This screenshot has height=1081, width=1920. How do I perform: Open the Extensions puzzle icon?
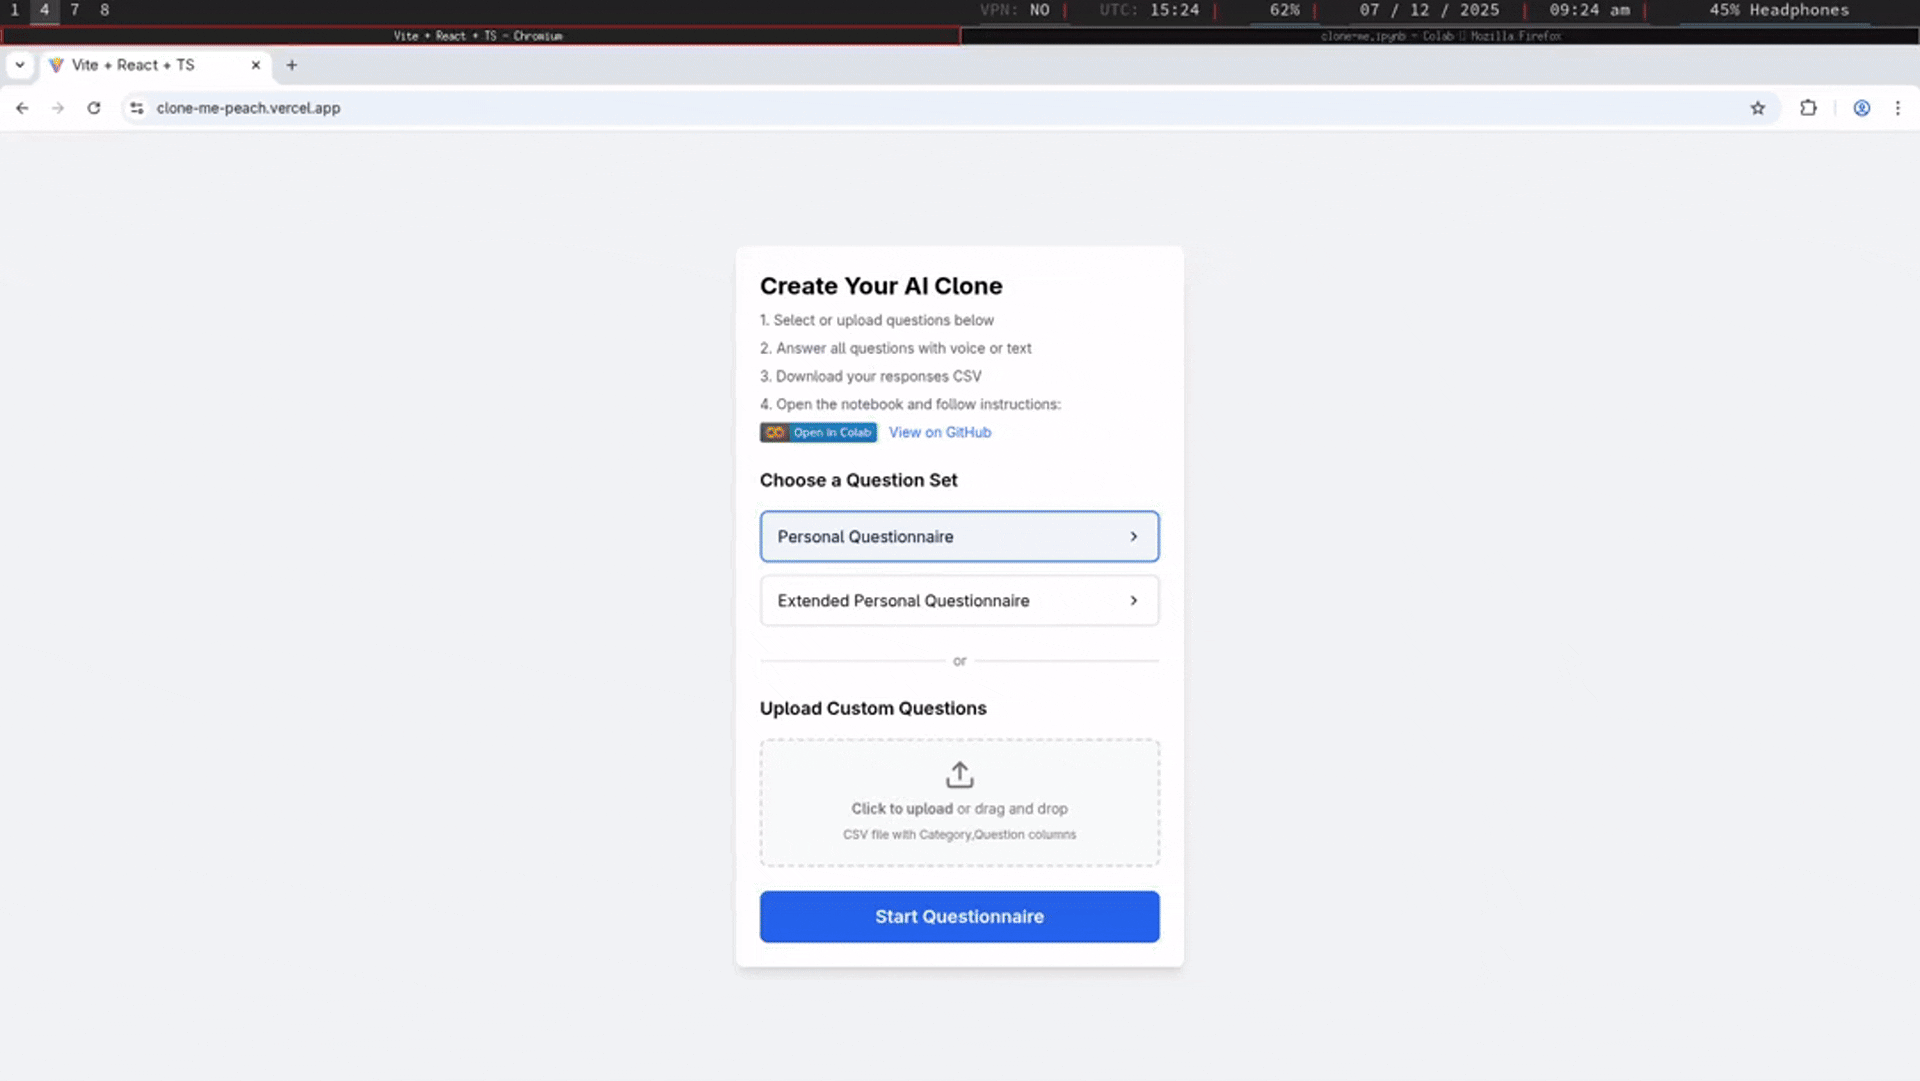tap(1808, 108)
